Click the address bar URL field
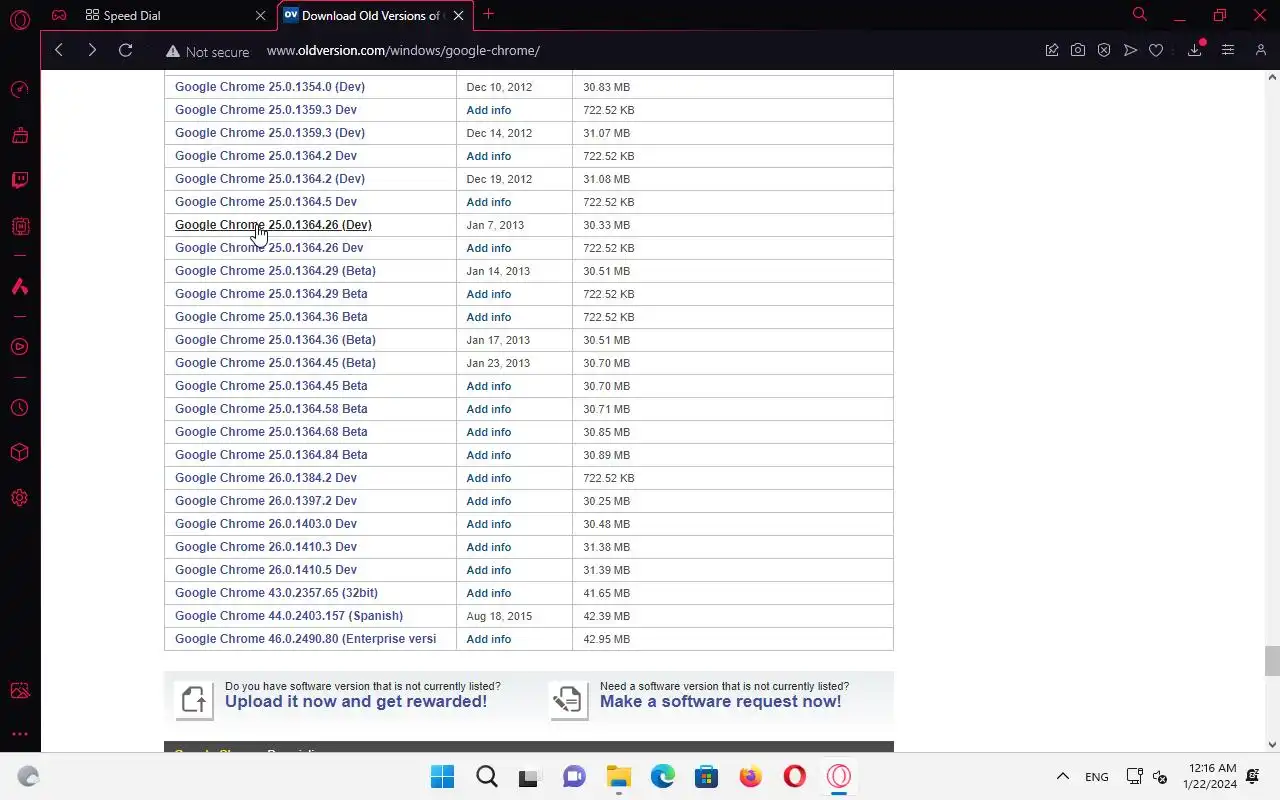1280x800 pixels. [x=640, y=50]
